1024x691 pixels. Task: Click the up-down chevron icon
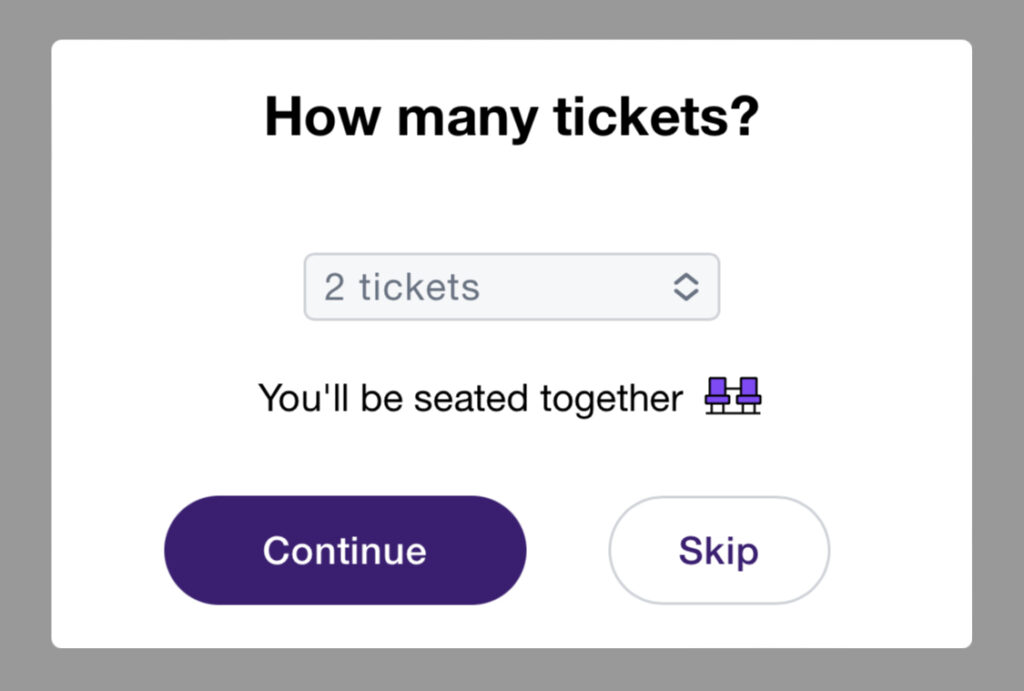[x=685, y=287]
